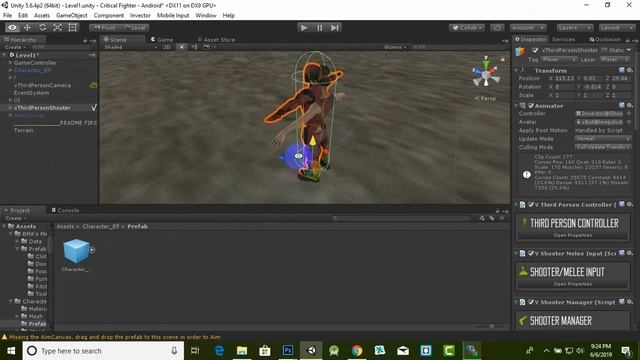Click the Controller object picker circle
Image resolution: width=640 pixels, height=360 pixels.
point(629,113)
